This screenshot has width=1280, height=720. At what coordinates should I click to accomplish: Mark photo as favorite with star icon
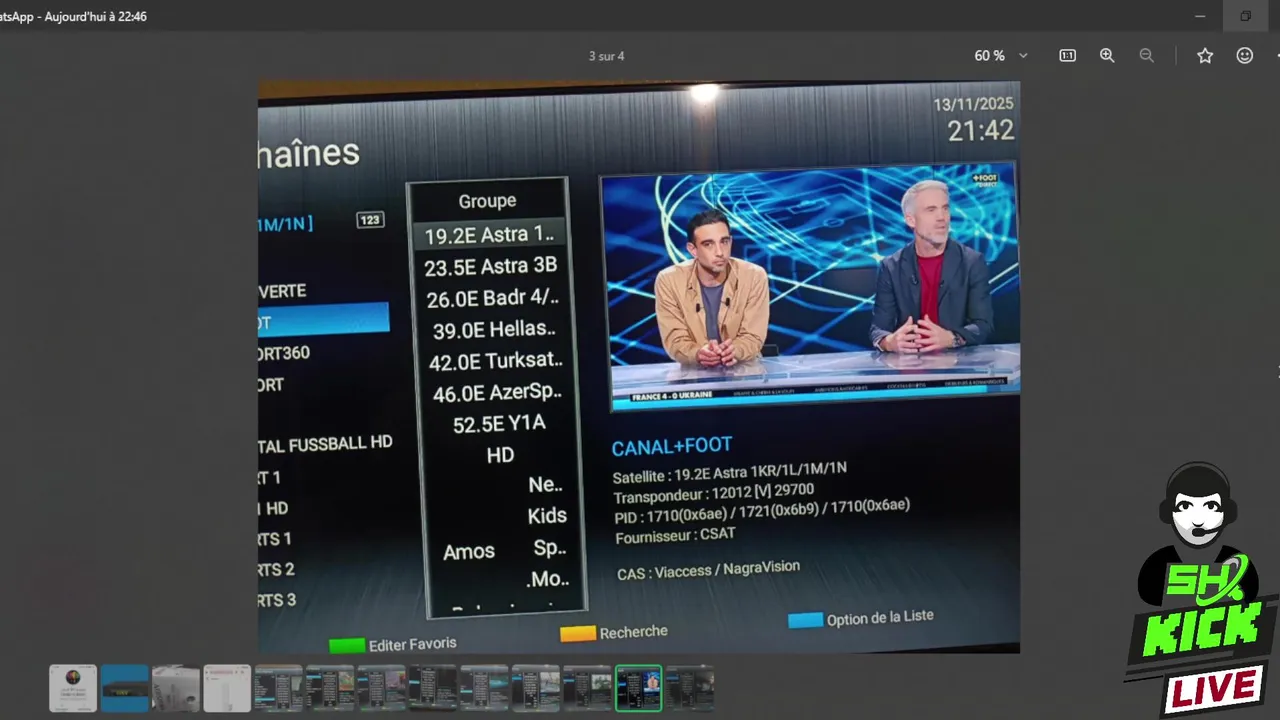click(x=1205, y=56)
